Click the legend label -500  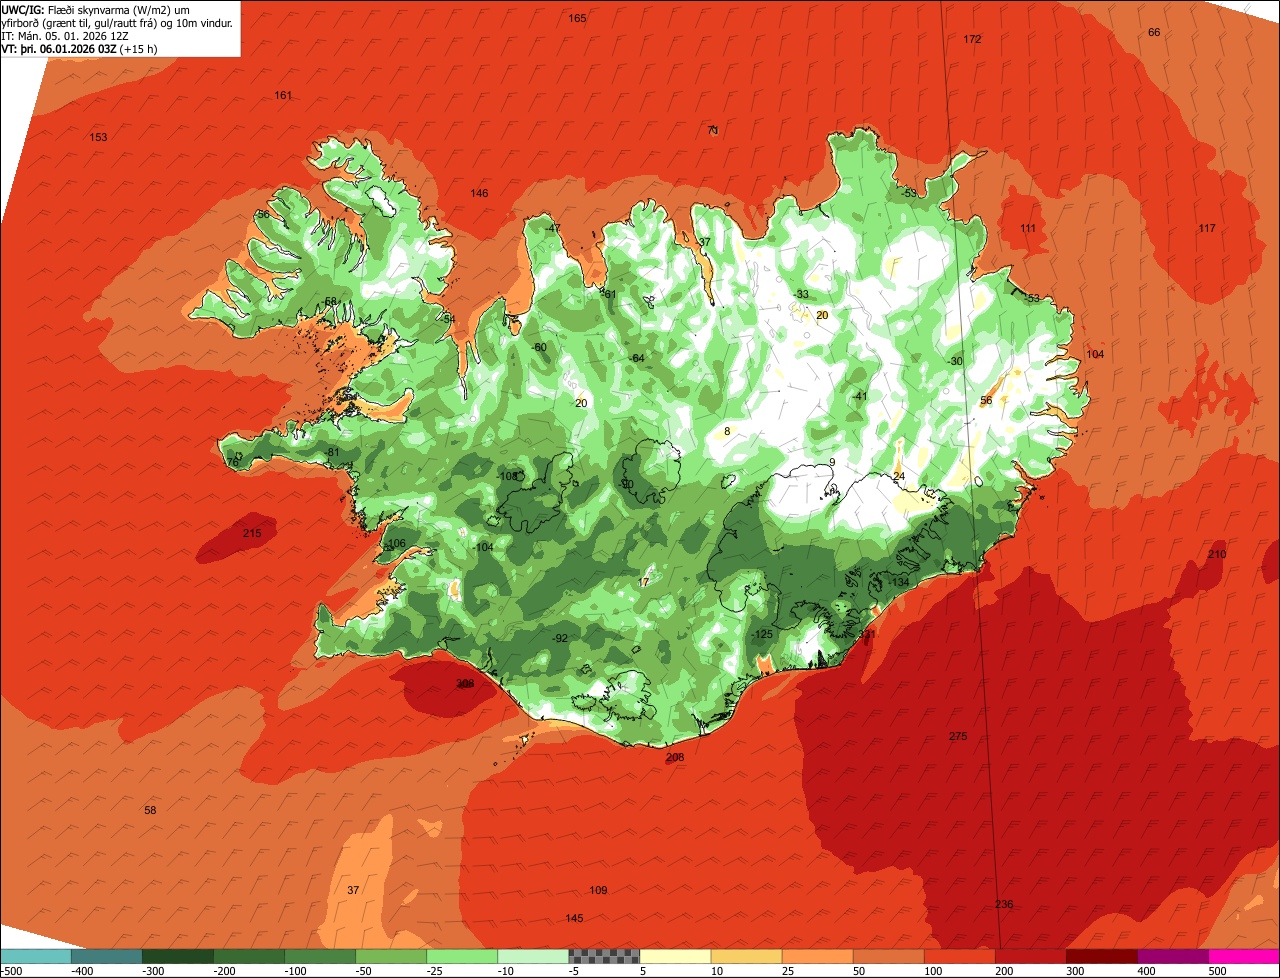pyautogui.click(x=12, y=970)
